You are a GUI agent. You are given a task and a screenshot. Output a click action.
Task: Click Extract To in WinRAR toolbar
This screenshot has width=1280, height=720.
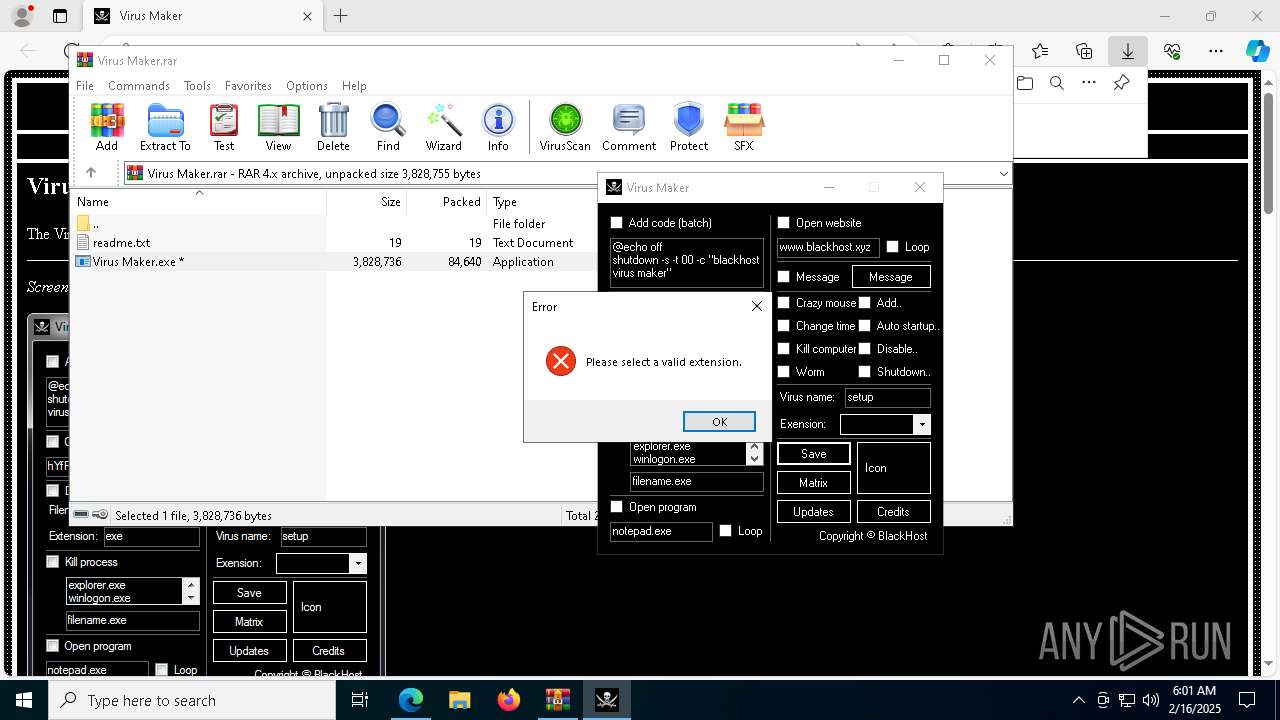[165, 127]
